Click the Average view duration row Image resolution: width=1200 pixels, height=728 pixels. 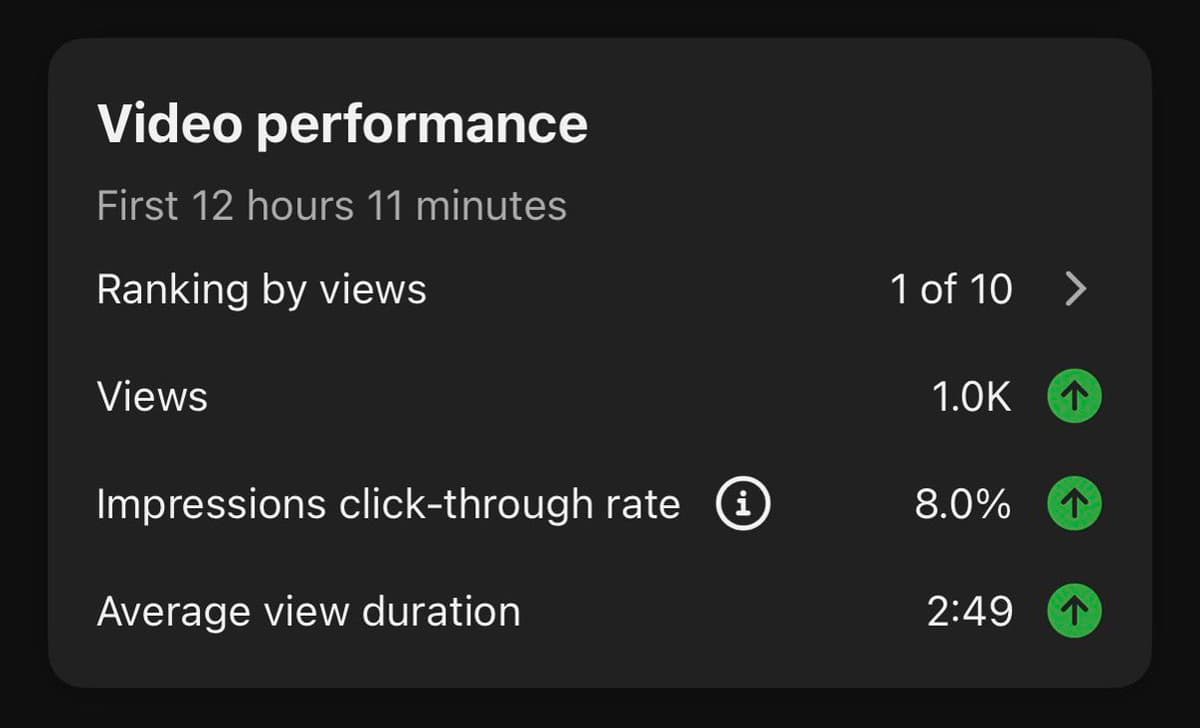click(308, 610)
